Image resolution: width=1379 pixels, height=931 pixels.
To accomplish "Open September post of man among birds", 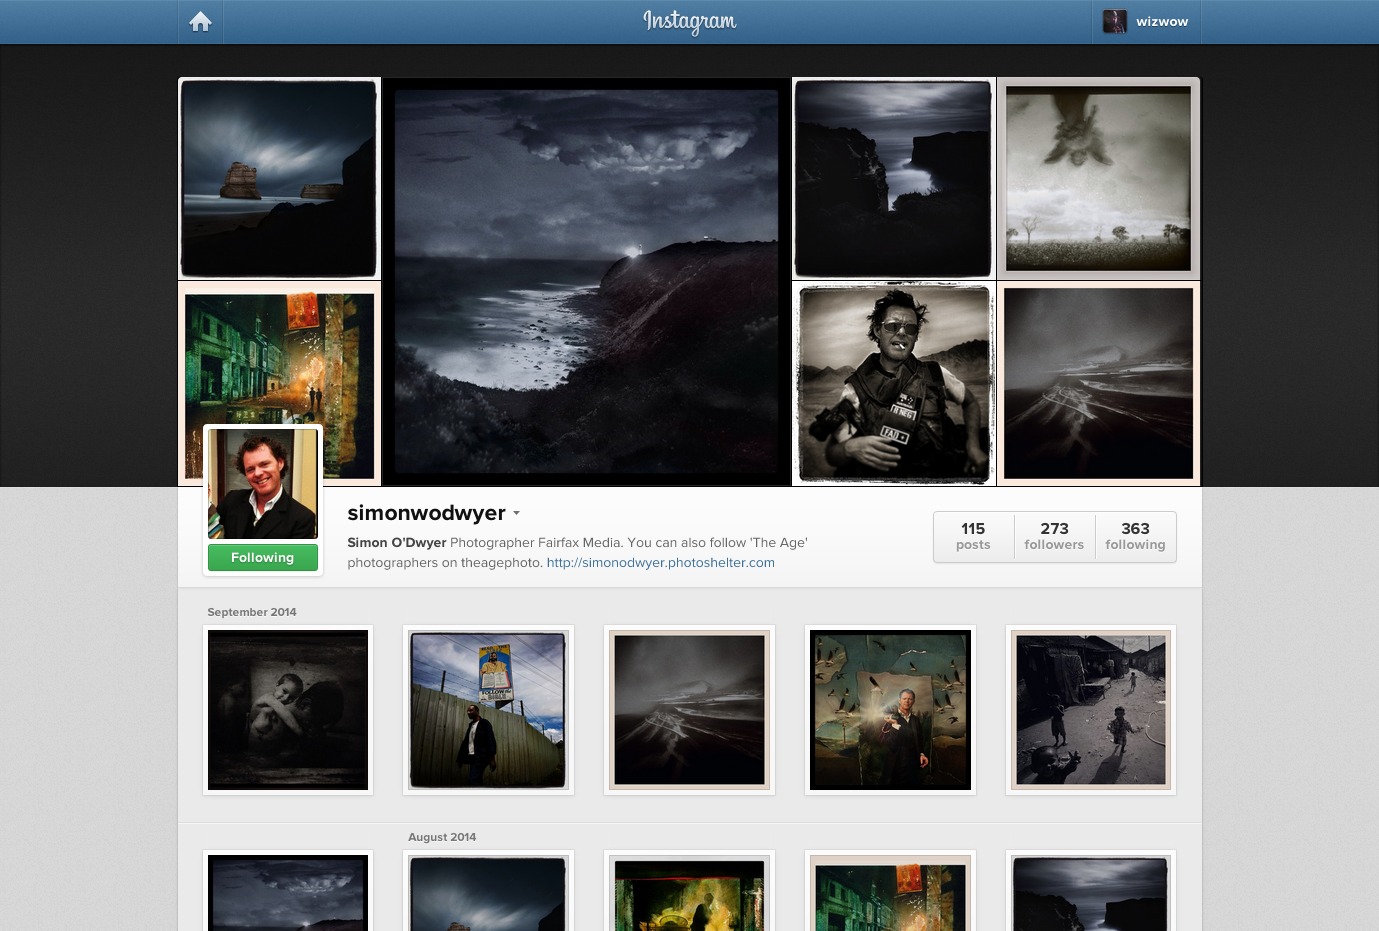I will click(890, 710).
